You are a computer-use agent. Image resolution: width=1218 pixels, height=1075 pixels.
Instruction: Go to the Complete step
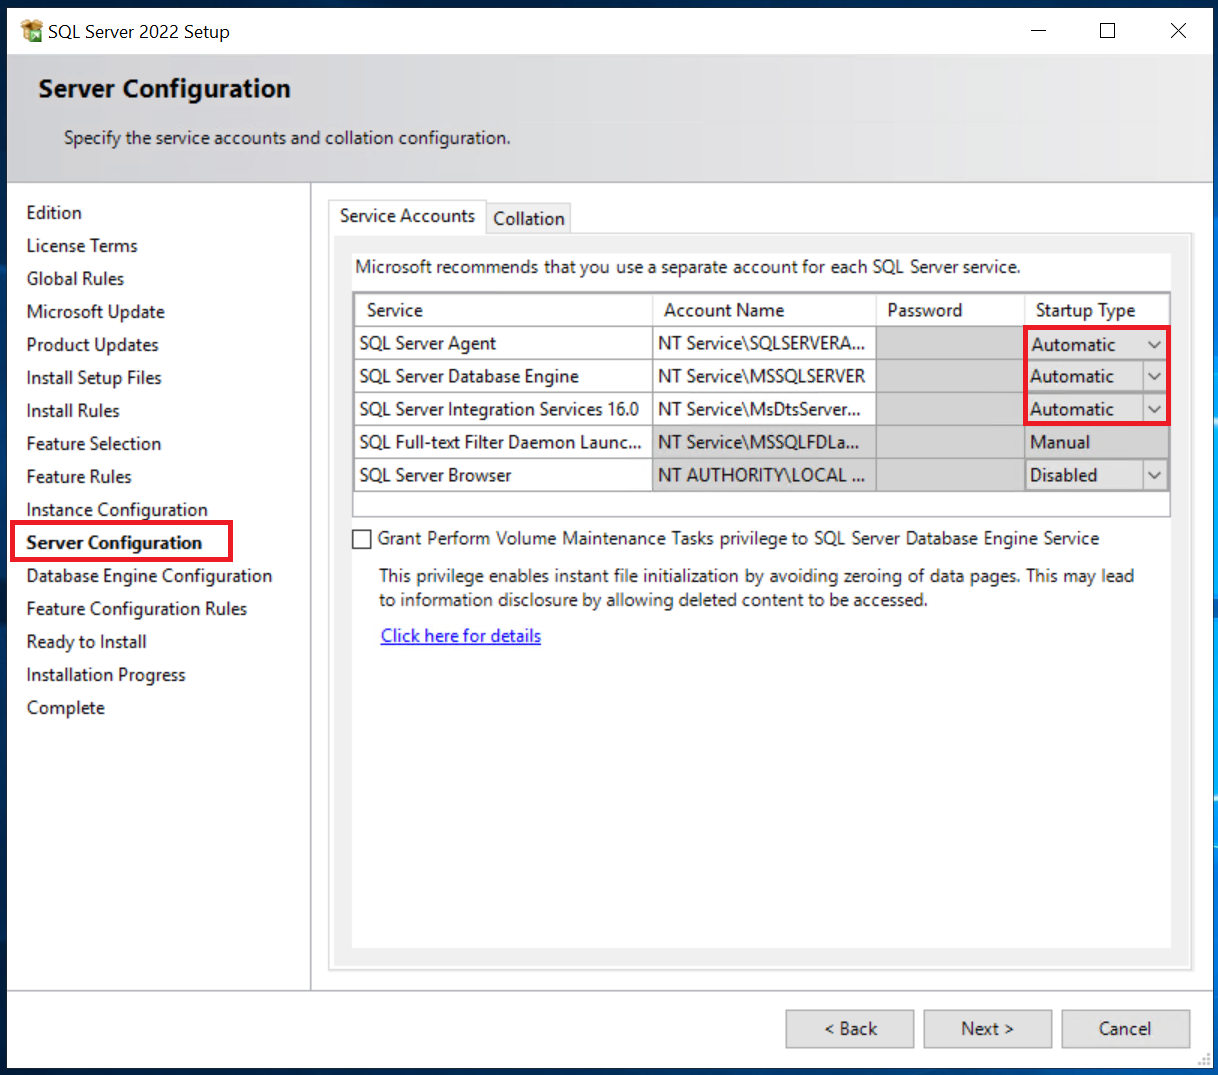point(65,708)
